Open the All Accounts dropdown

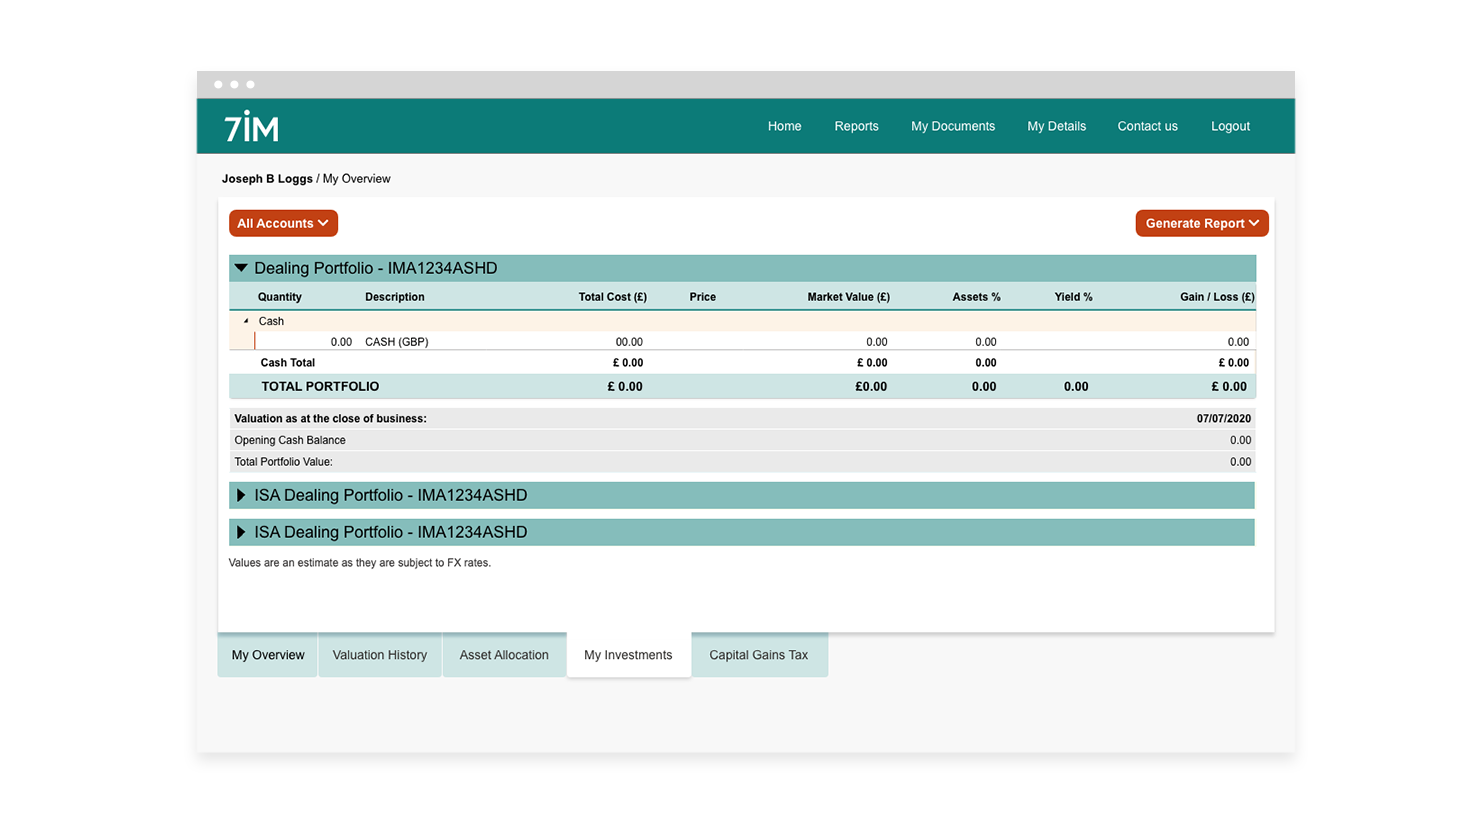pyautogui.click(x=283, y=223)
